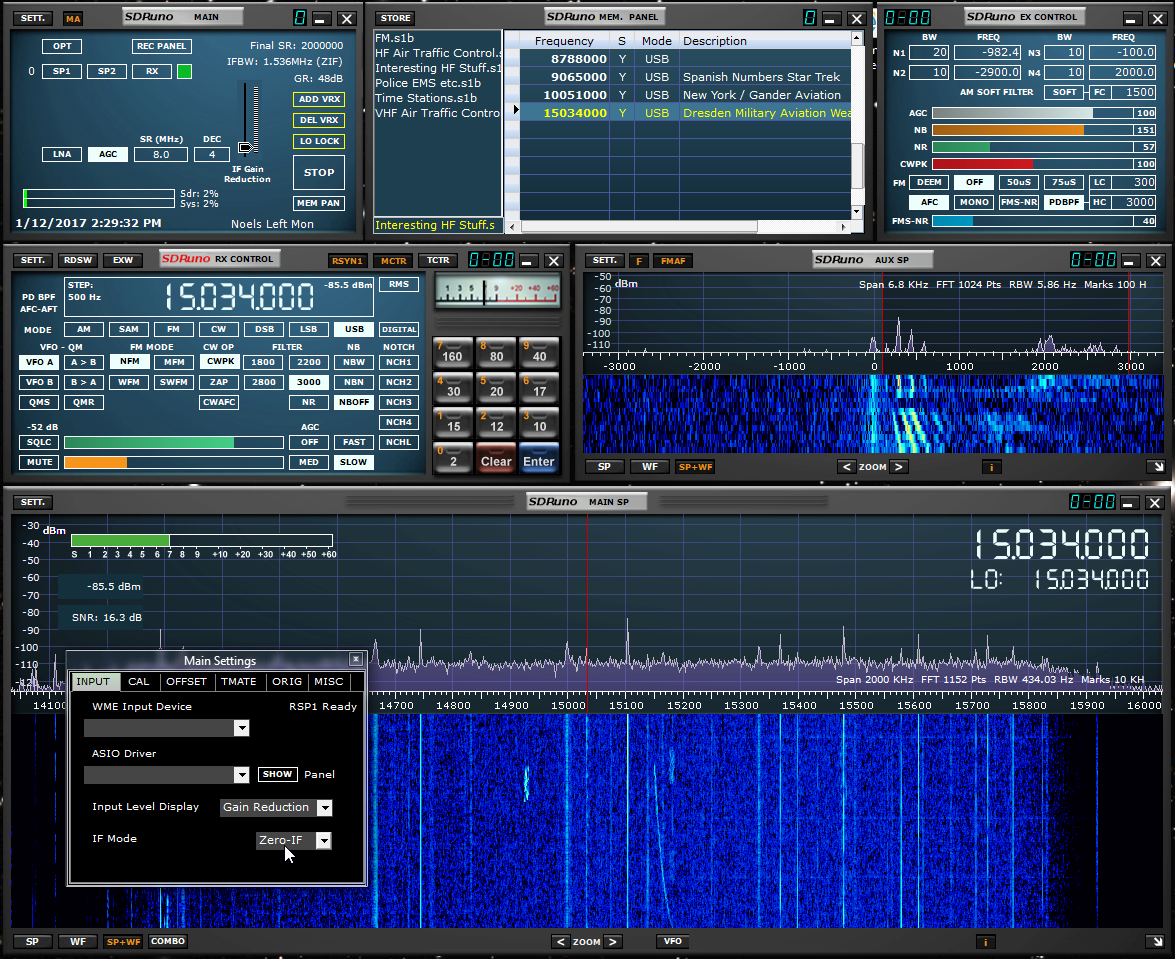Click the STORE button in Memory Panel
Screen dimensions: 1175x959
click(395, 18)
